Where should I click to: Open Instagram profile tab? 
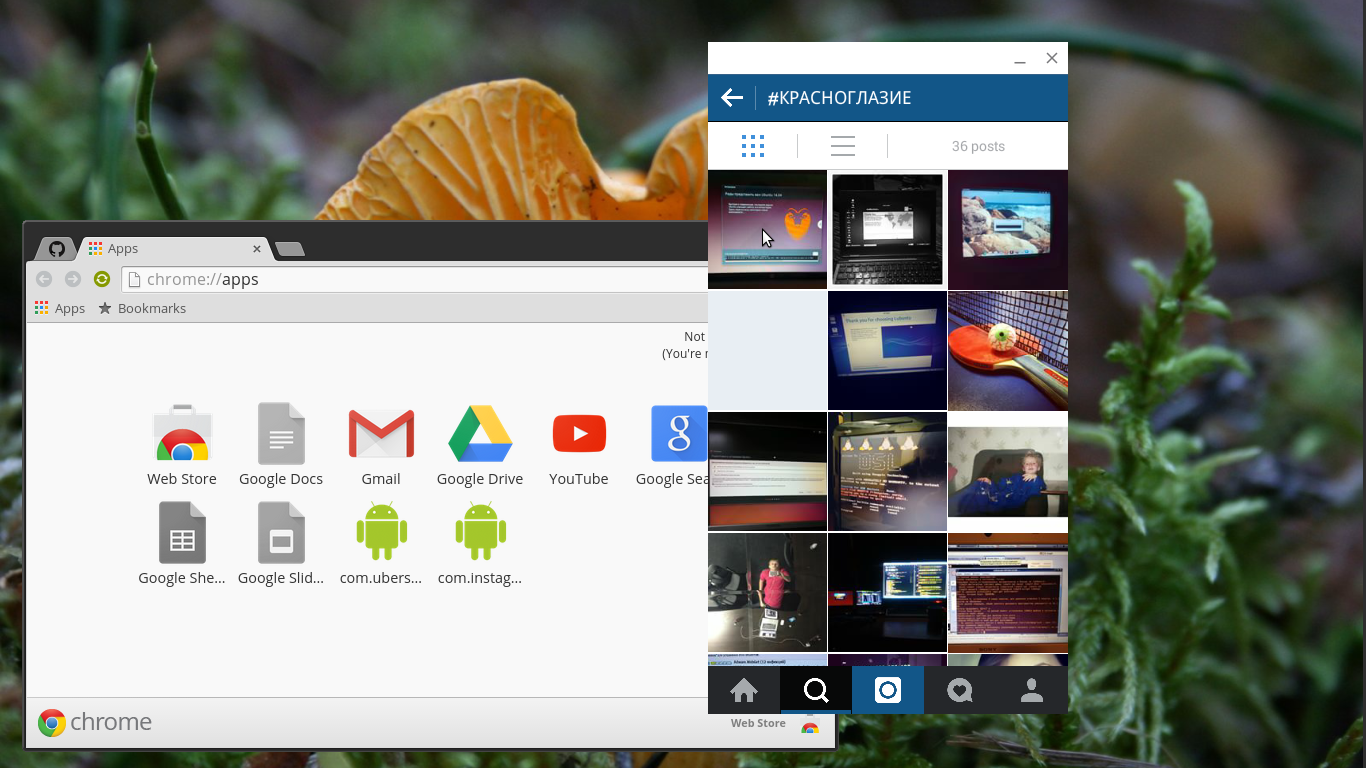(1031, 690)
